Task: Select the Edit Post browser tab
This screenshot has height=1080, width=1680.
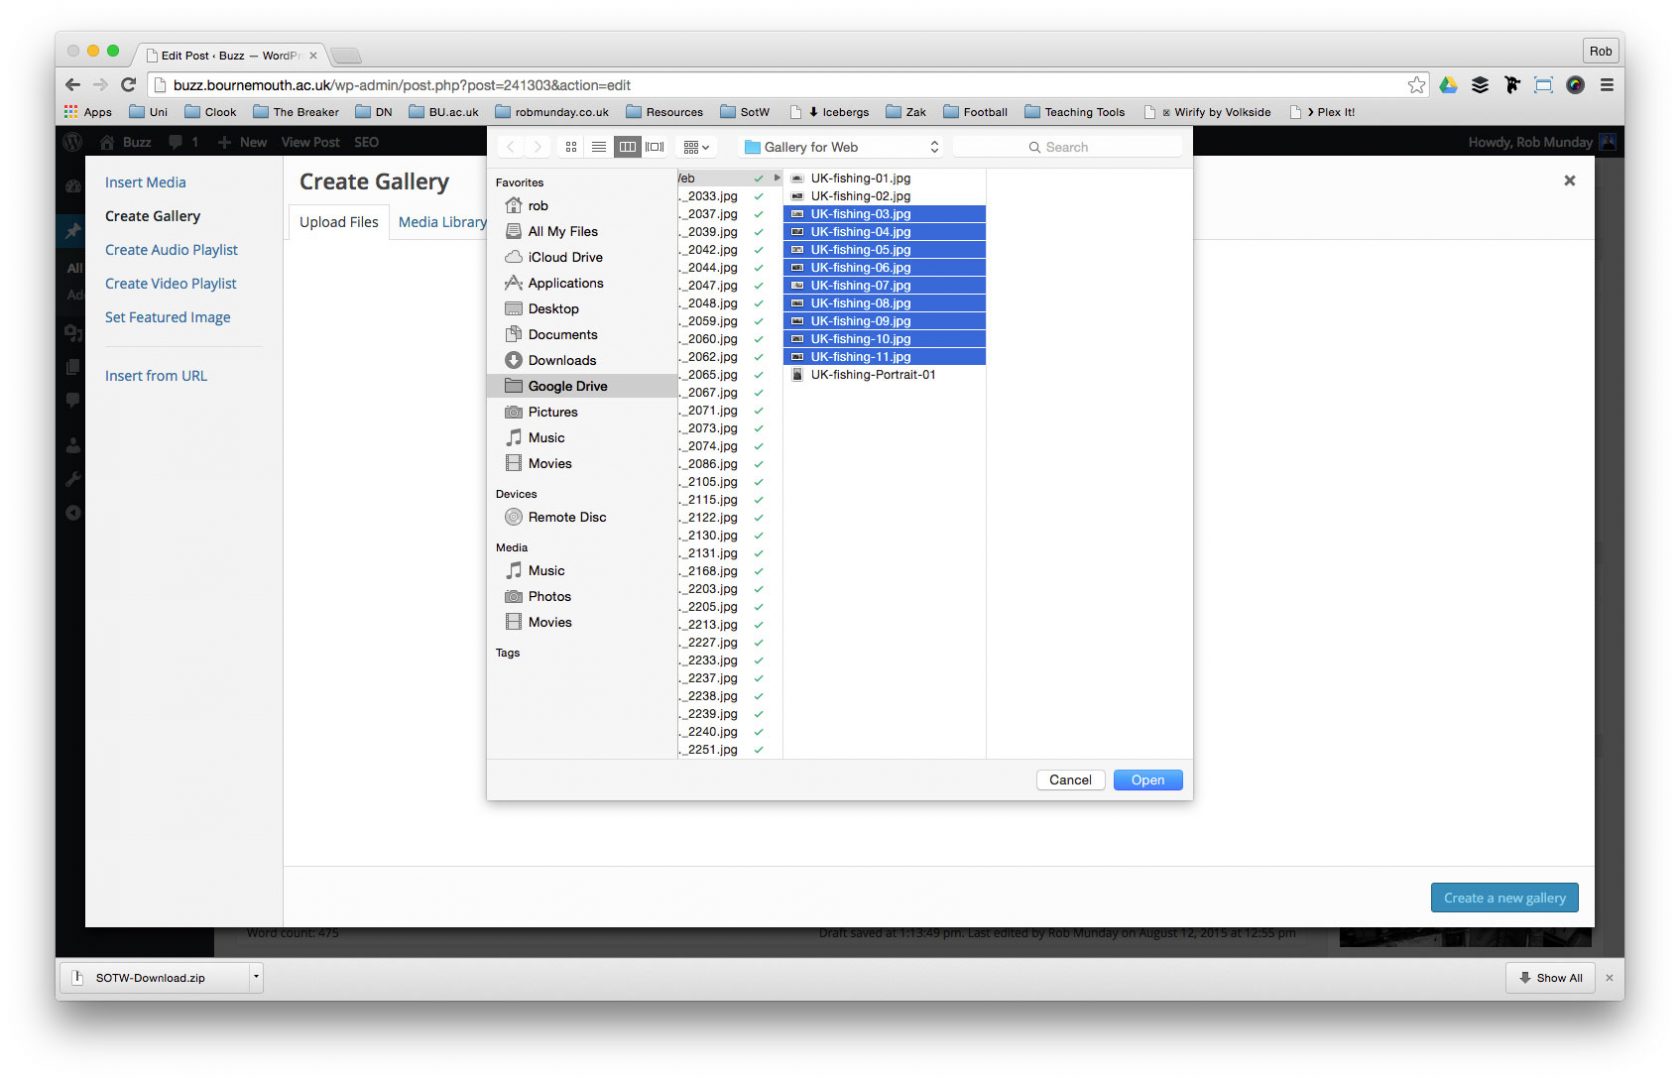Action: pos(230,55)
